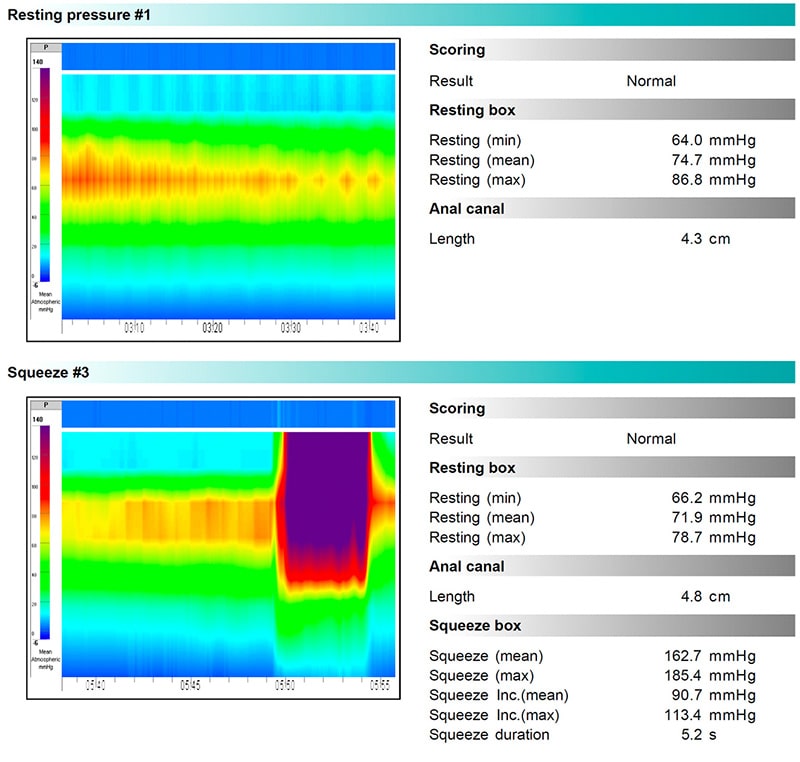The height and width of the screenshot is (762, 800).
Task: Select the 90.7 mmHg squeeze increment mean
Action: (x=713, y=695)
